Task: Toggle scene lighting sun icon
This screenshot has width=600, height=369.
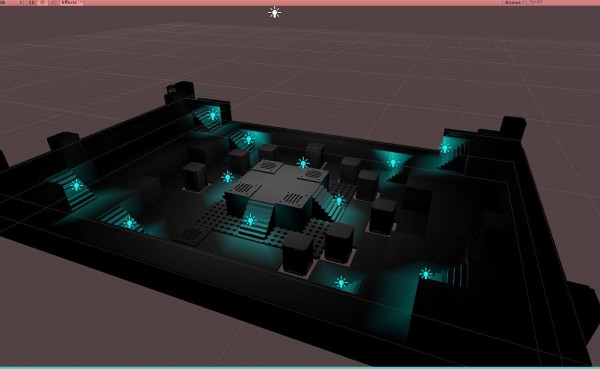Action: [42, 2]
